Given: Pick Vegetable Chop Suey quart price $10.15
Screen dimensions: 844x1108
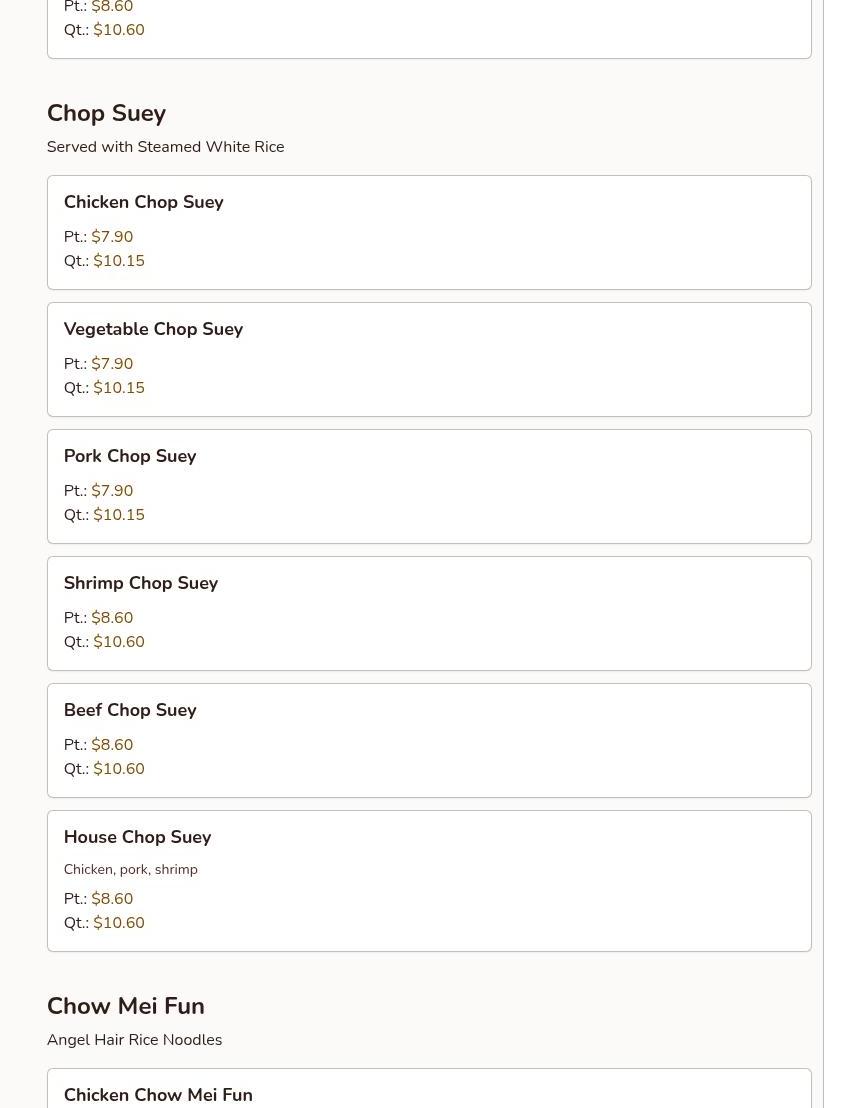Looking at the screenshot, I should tap(119, 388).
